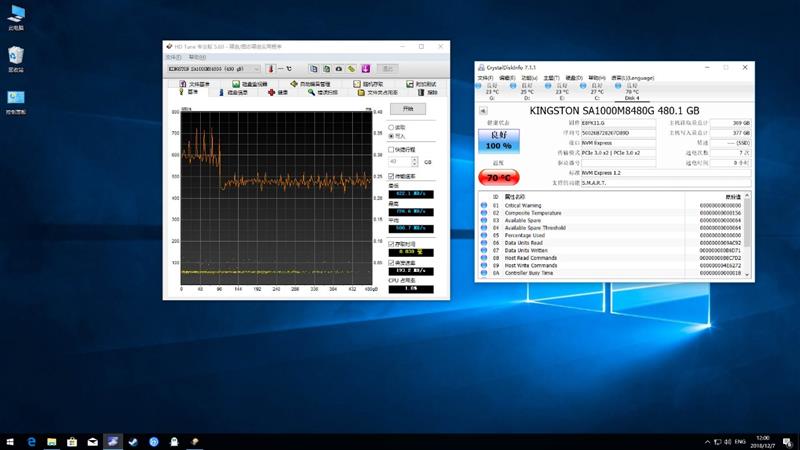800x450 pixels.
Task: Open the Extra Tests tab in HD Tune
Action: [421, 84]
